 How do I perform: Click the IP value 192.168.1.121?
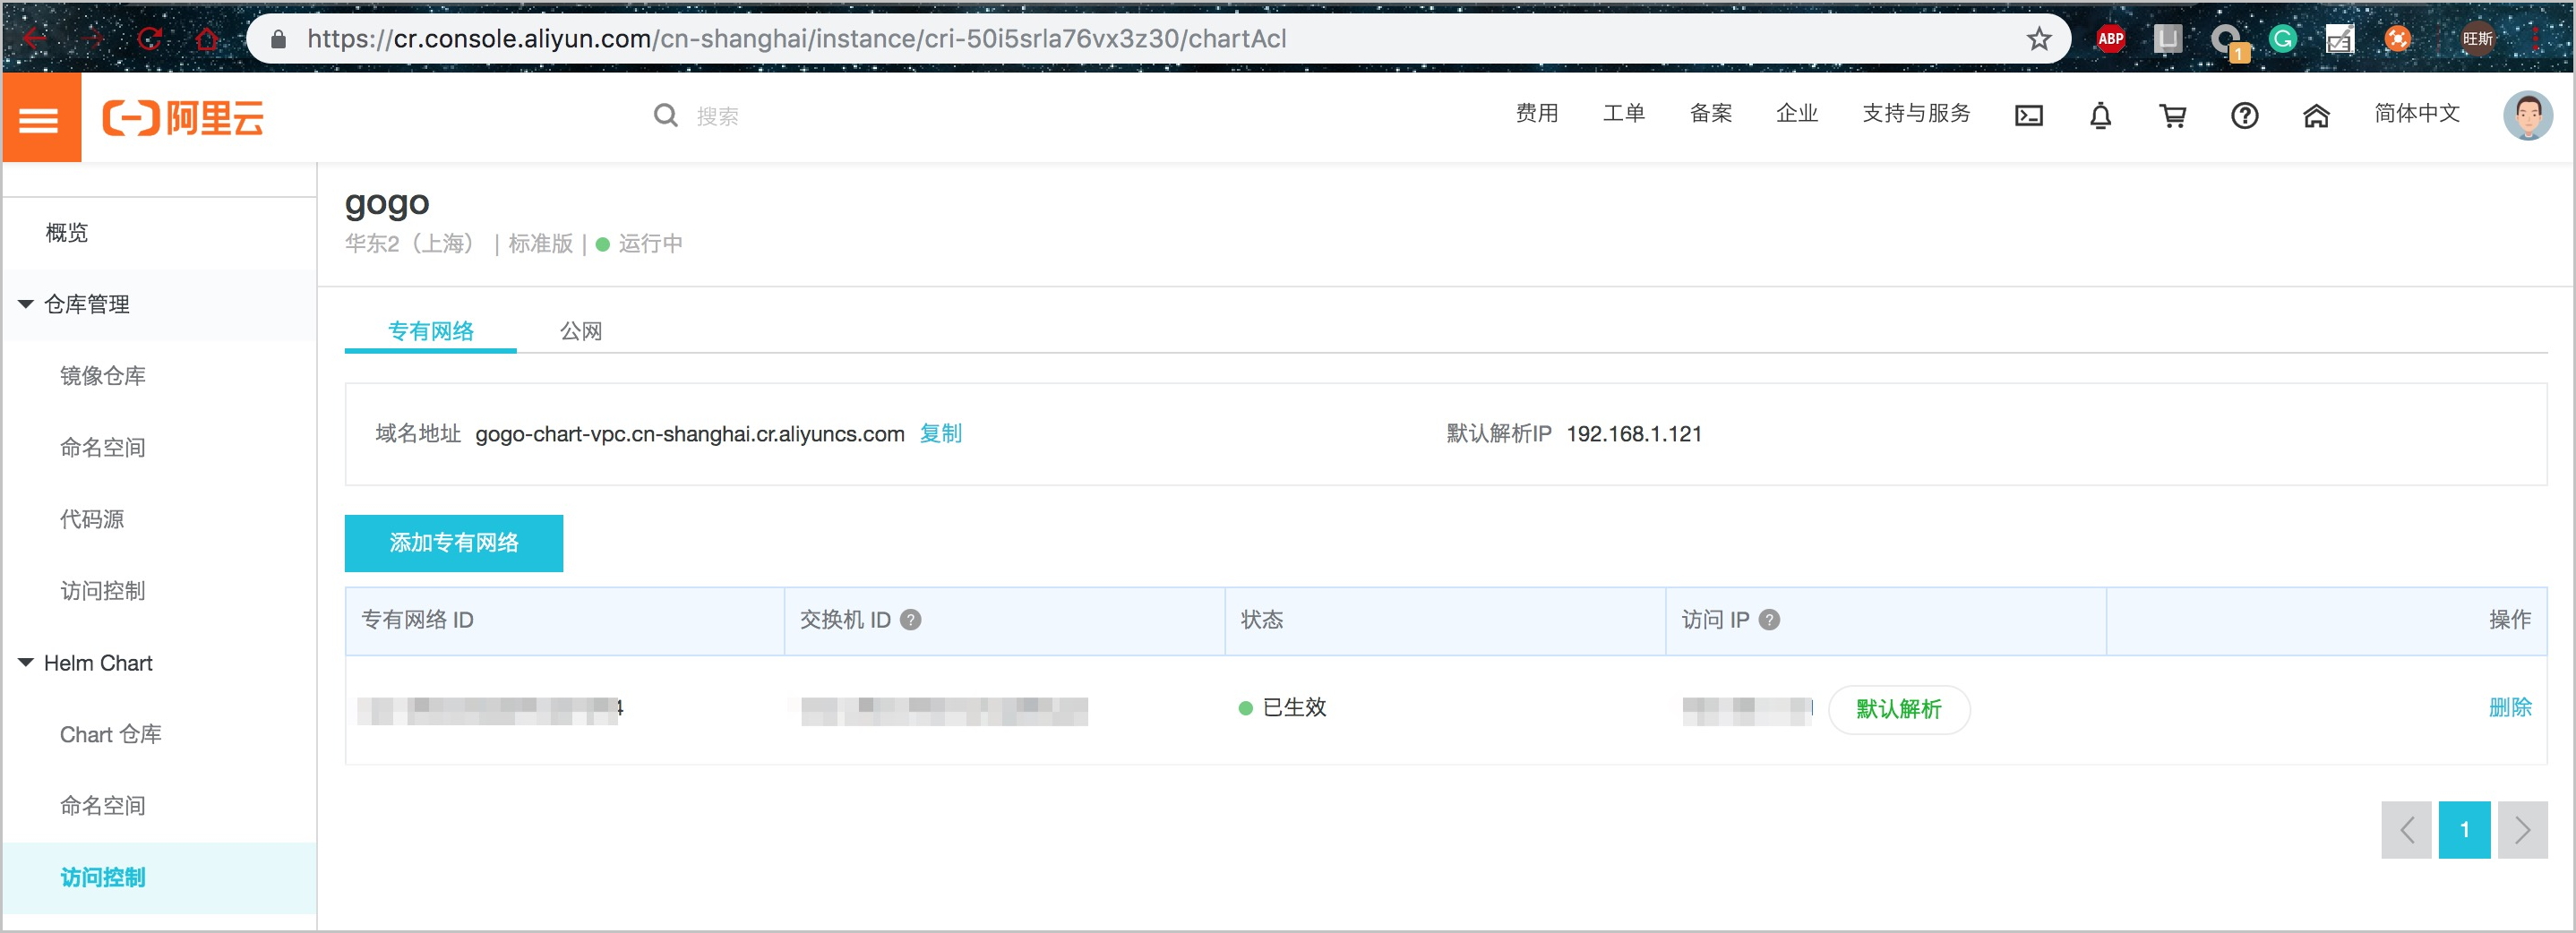pos(1634,434)
